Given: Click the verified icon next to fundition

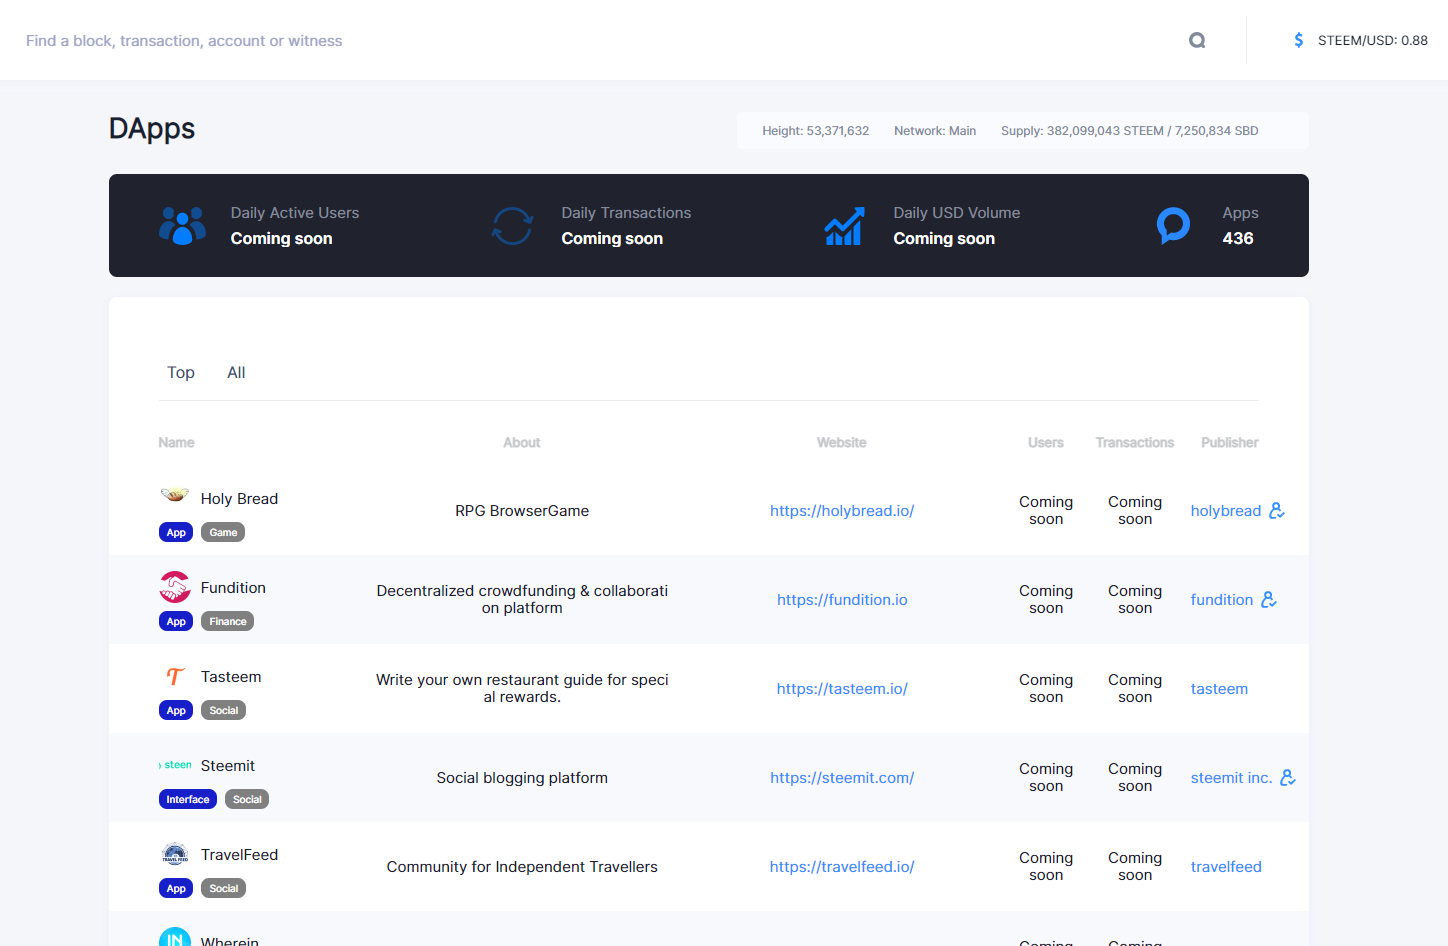Looking at the screenshot, I should coord(1269,600).
